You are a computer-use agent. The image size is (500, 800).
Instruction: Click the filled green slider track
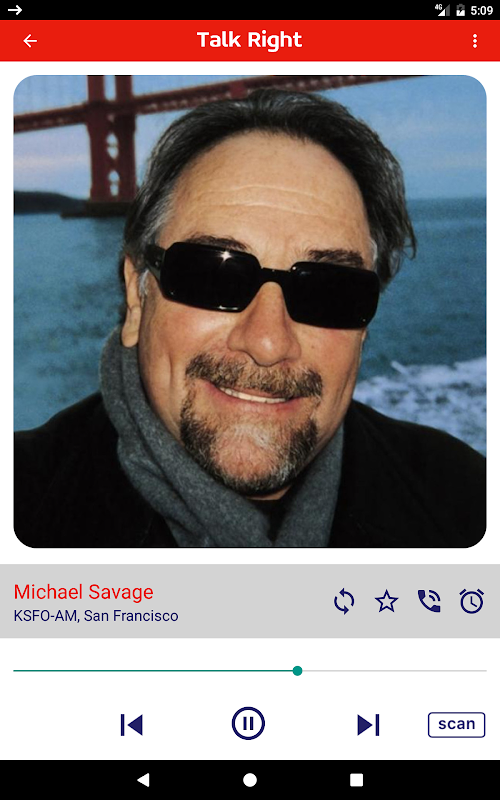(x=153, y=671)
